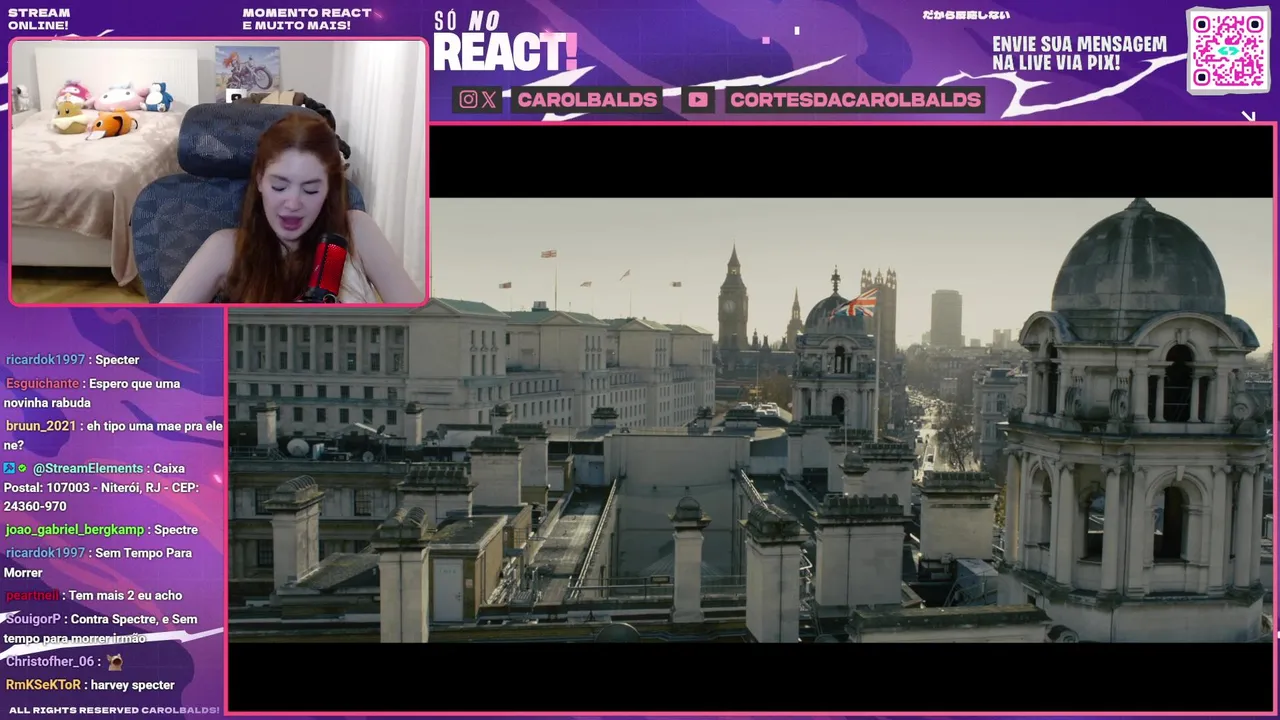The width and height of the screenshot is (1280, 720).
Task: Click the London skyline video frame
Action: 750,420
